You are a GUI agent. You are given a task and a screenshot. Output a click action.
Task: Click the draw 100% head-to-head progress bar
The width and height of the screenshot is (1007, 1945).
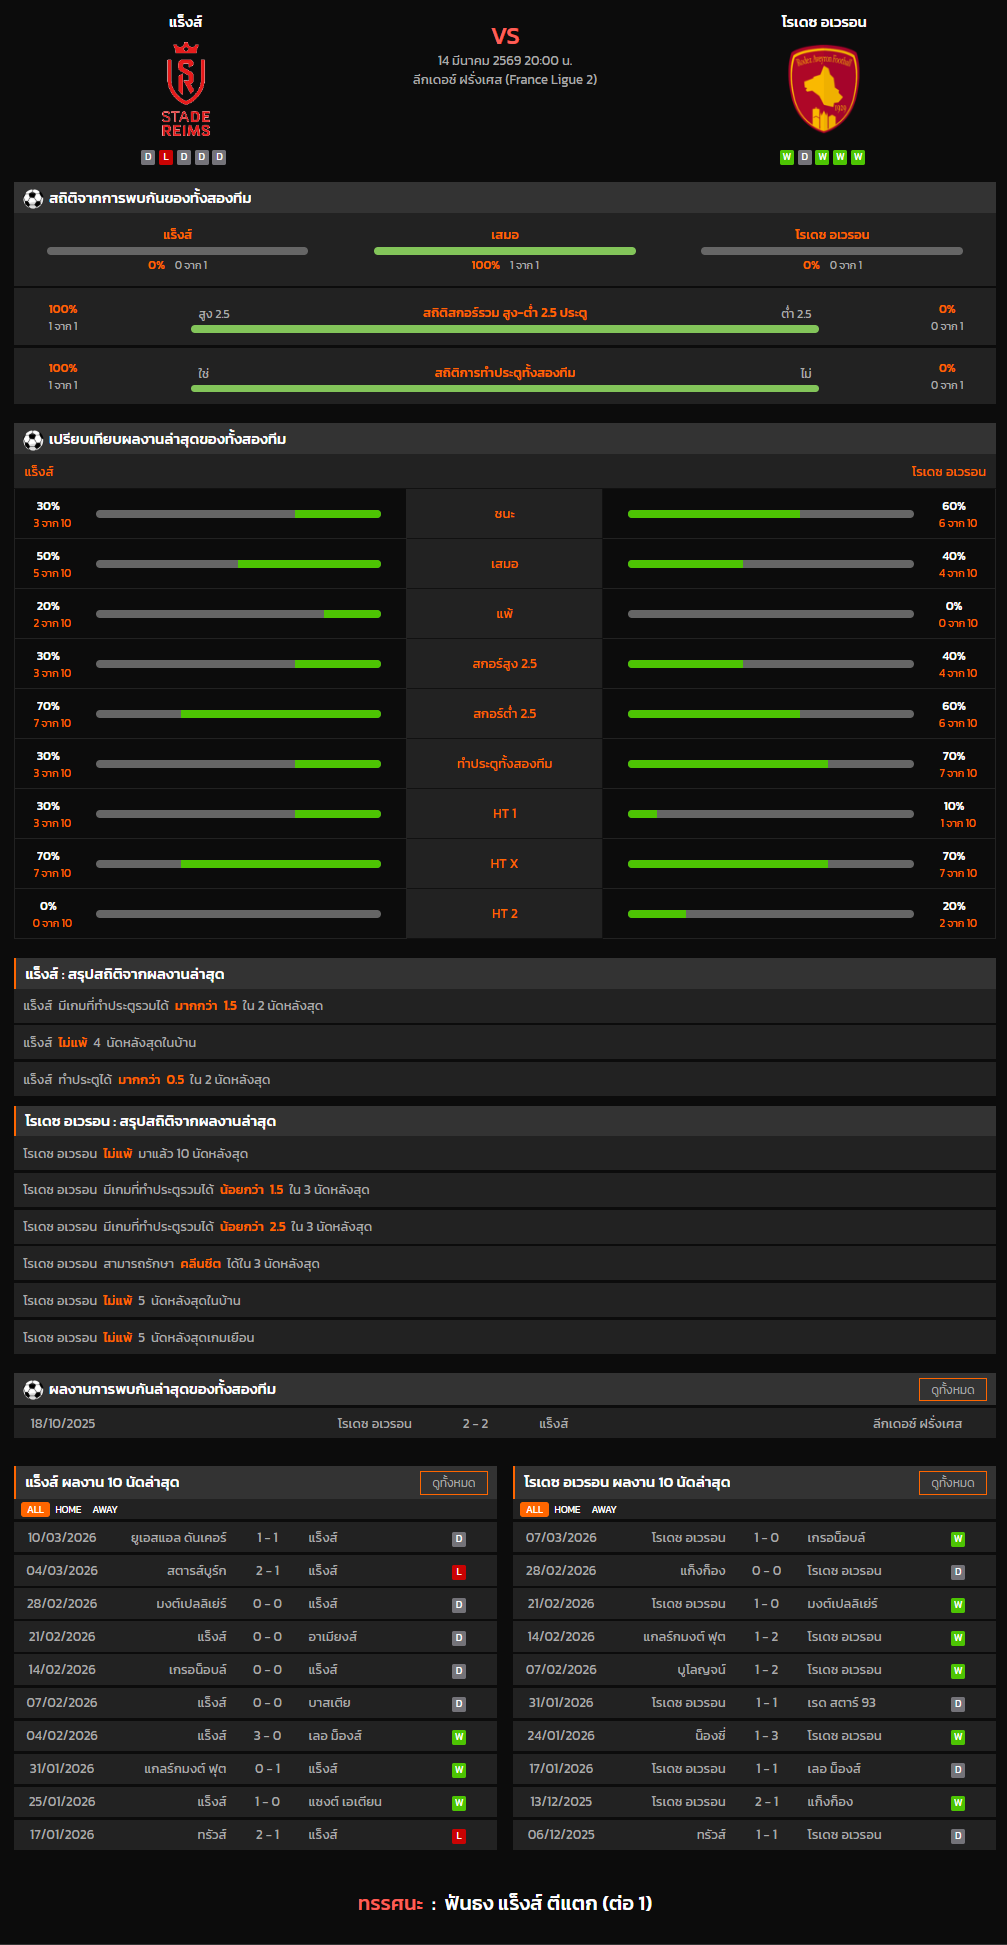pyautogui.click(x=504, y=251)
